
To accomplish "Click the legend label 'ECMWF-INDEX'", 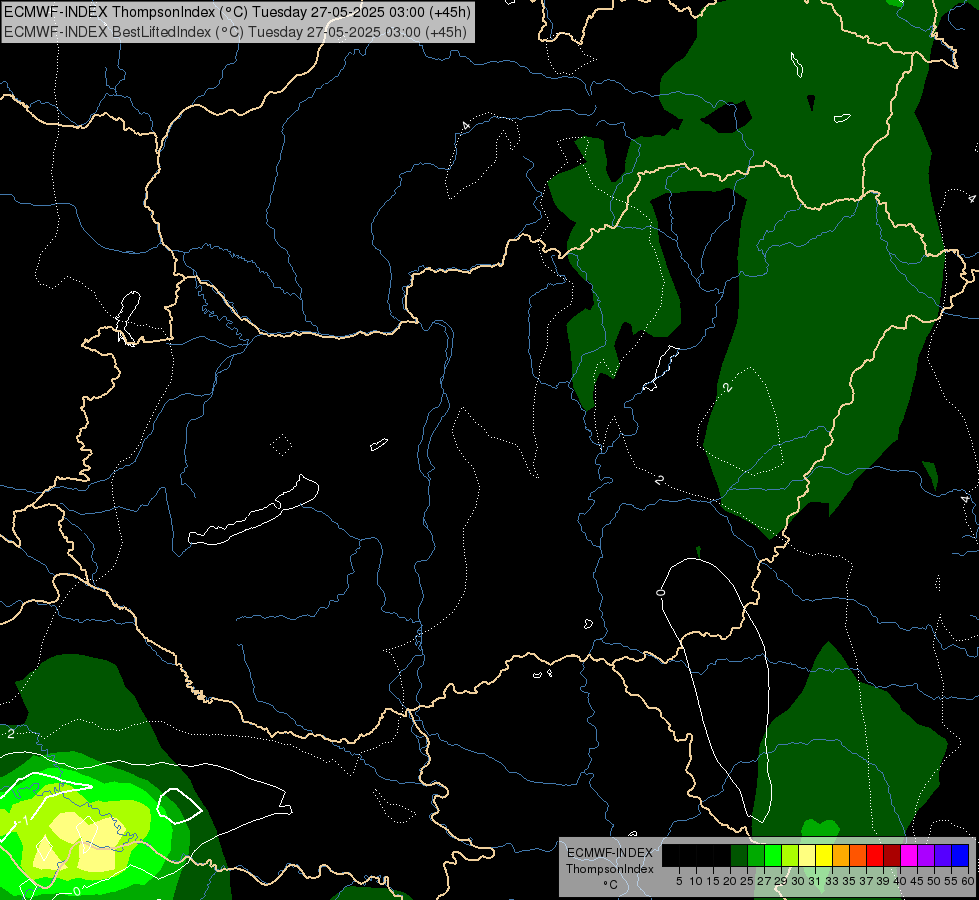I will point(609,853).
